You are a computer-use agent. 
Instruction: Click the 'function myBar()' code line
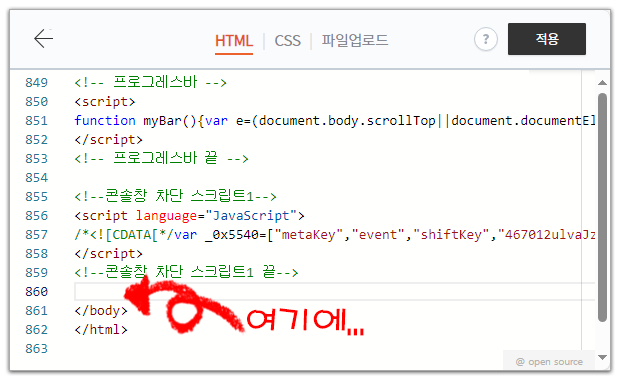point(335,121)
